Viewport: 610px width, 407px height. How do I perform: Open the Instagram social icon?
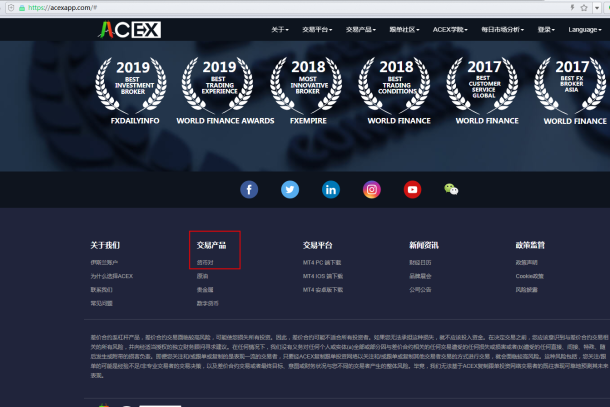(372, 189)
